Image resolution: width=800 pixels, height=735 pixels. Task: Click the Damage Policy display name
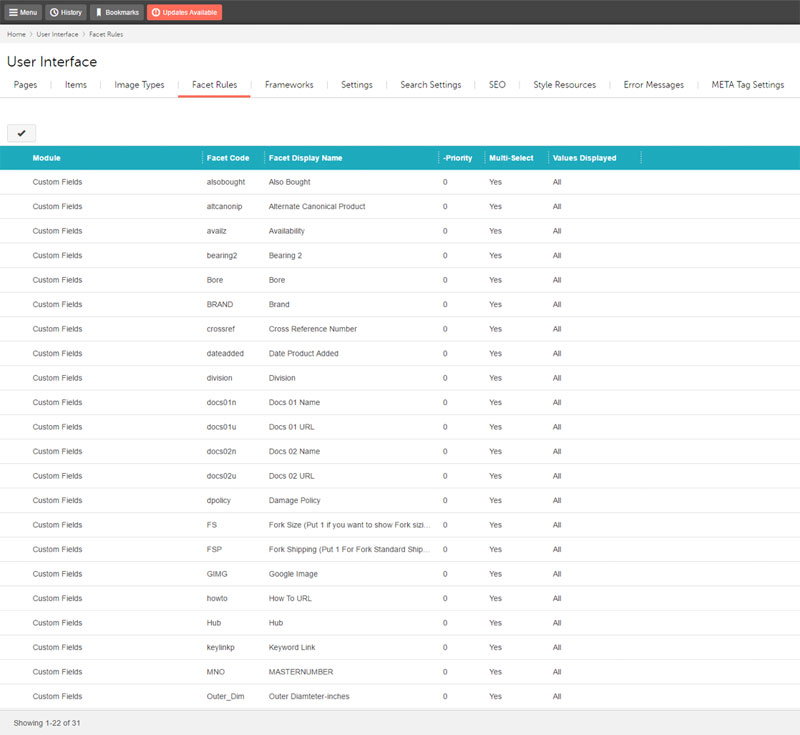tap(294, 500)
